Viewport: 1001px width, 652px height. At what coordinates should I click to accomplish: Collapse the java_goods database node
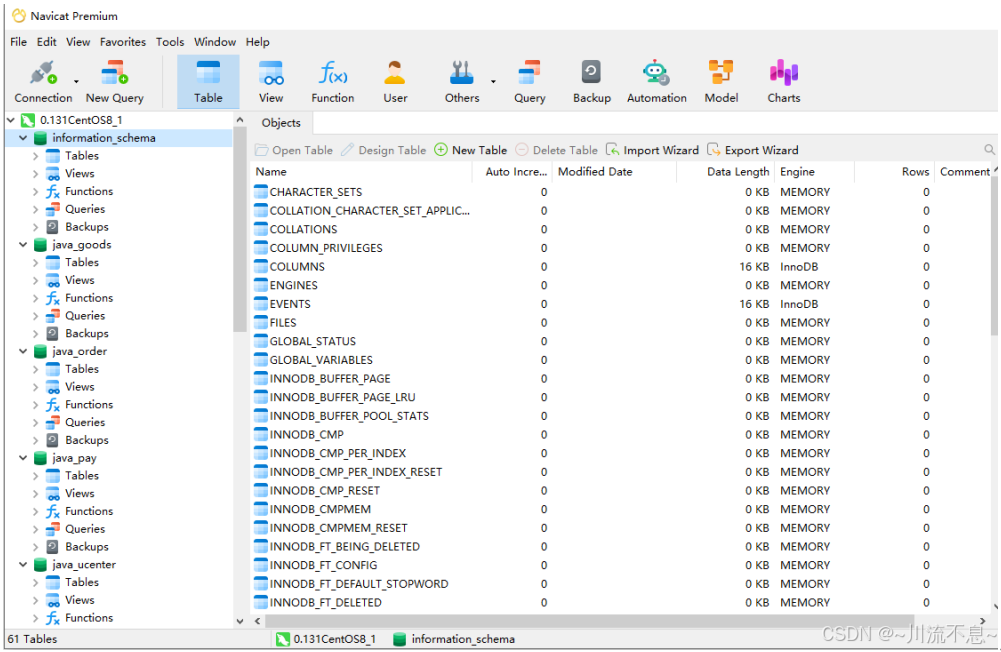(x=24, y=245)
